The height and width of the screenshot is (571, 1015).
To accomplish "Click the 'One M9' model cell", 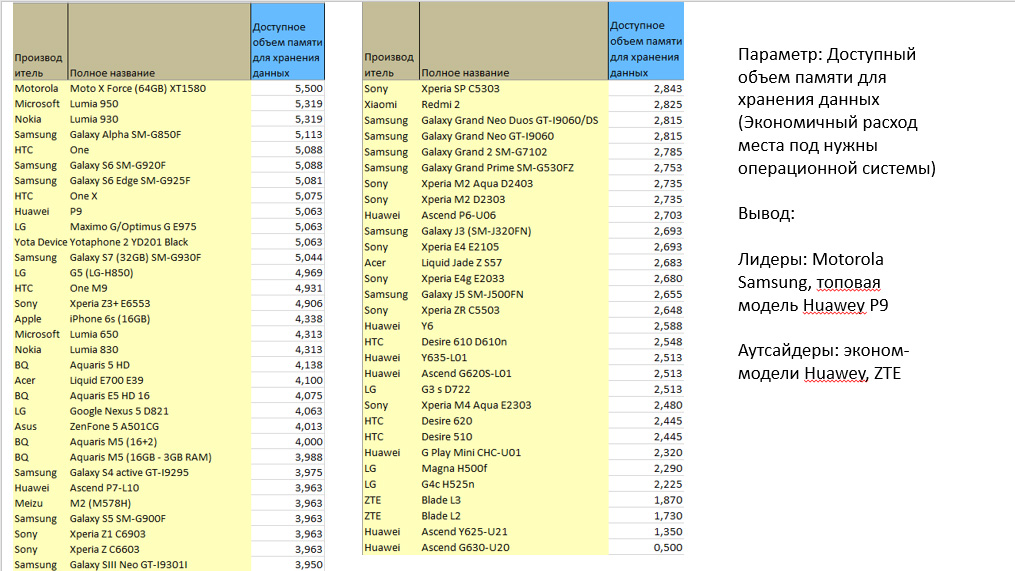I will point(159,288).
